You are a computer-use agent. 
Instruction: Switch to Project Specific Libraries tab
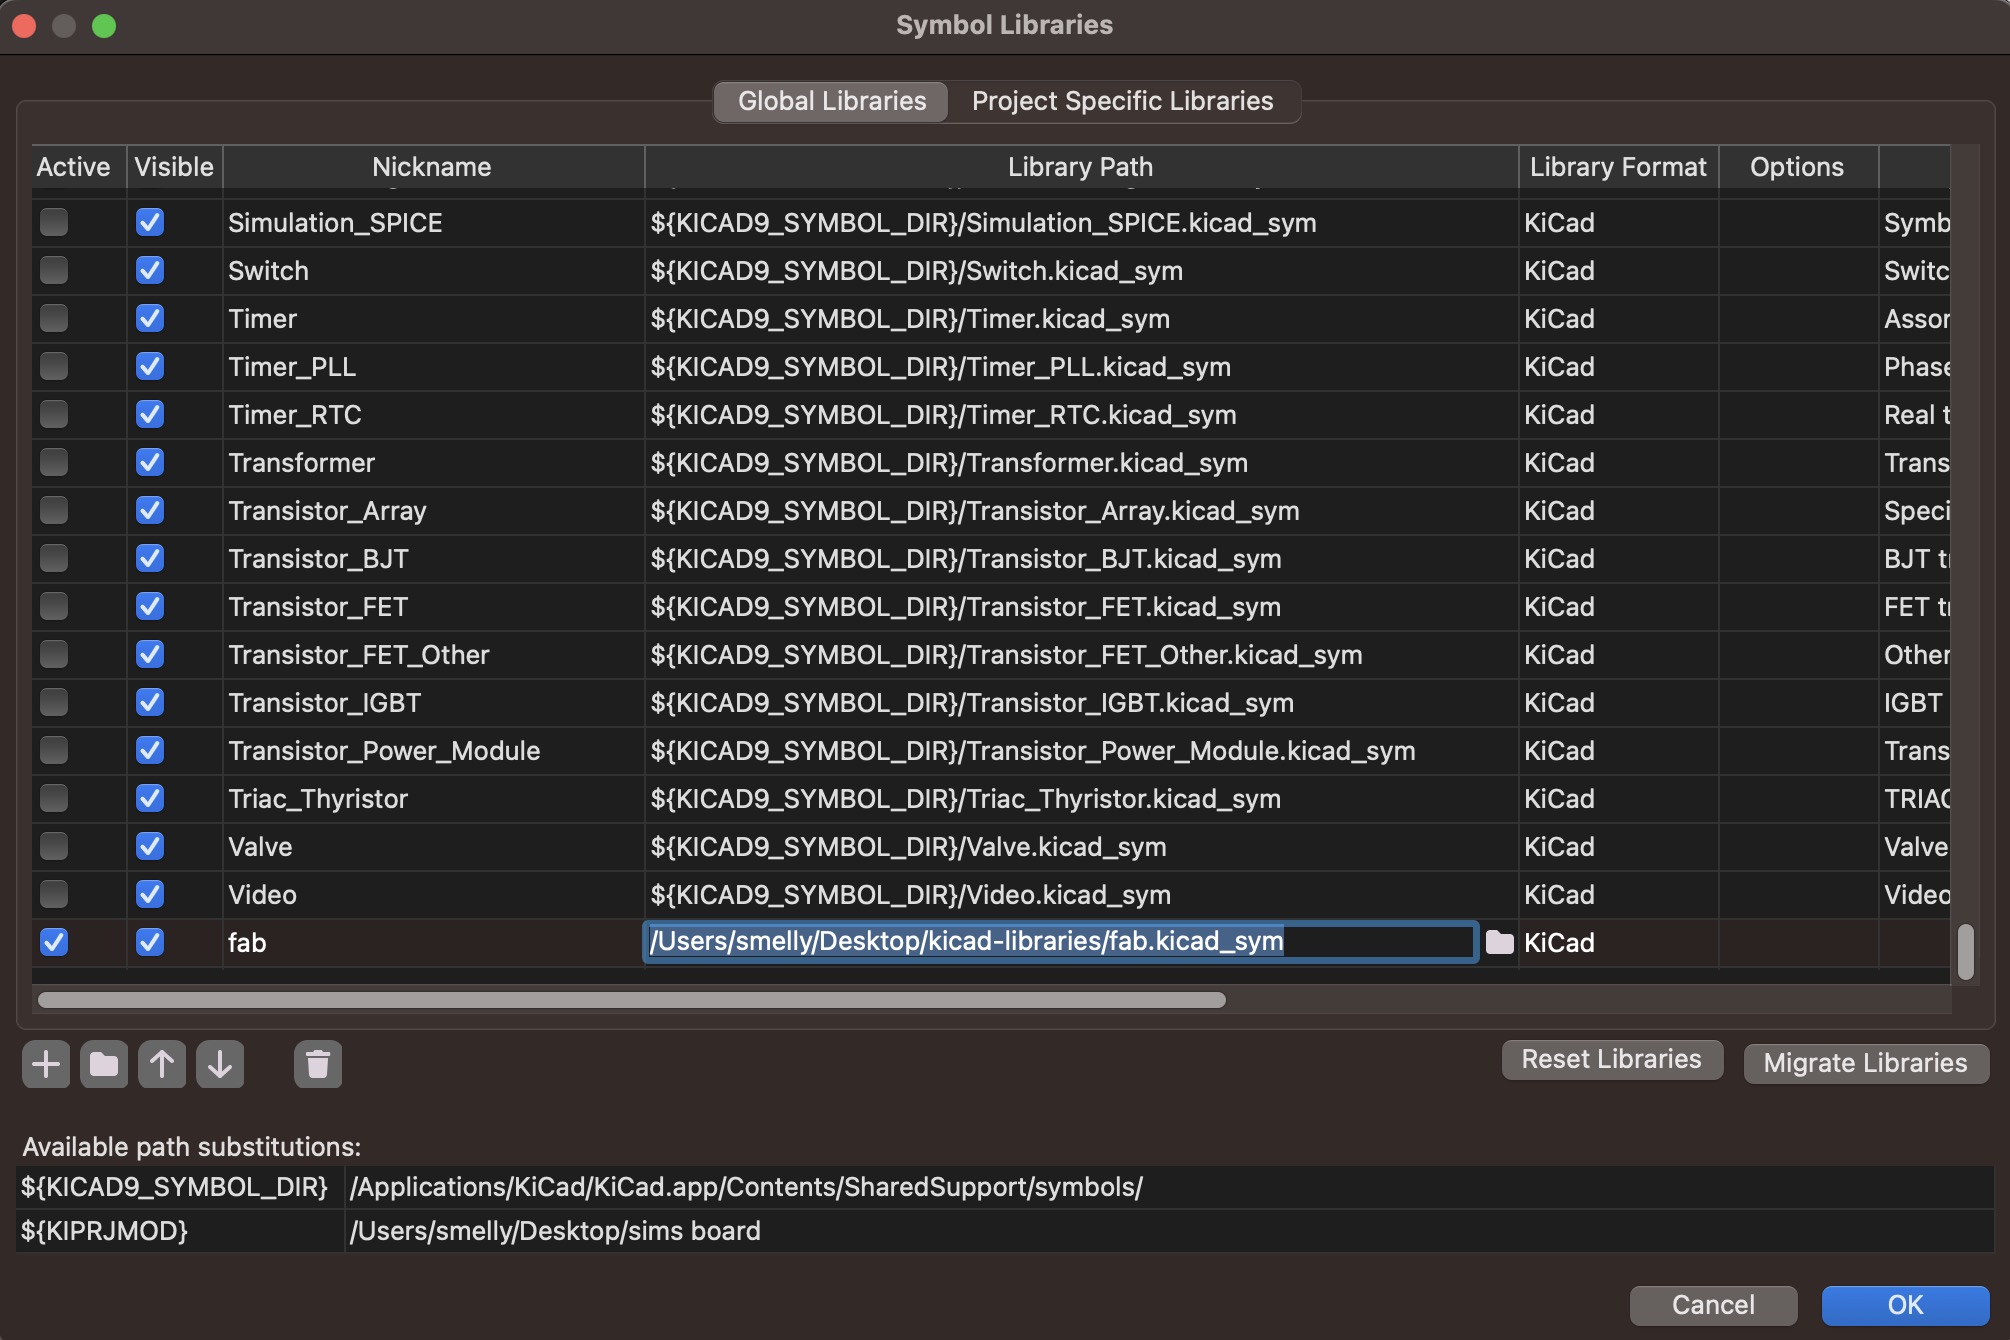coord(1122,101)
